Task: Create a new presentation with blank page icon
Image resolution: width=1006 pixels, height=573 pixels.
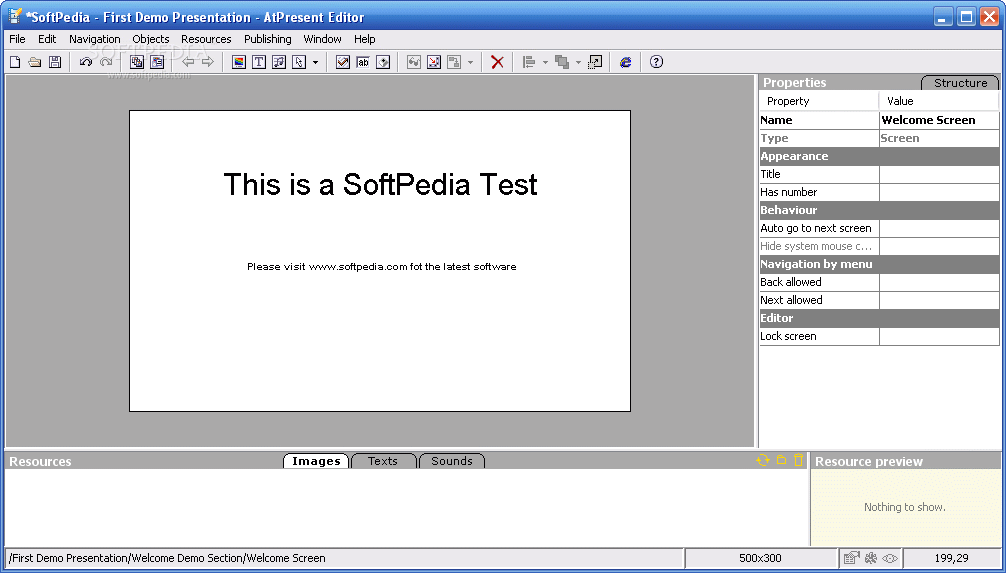Action: [15, 62]
